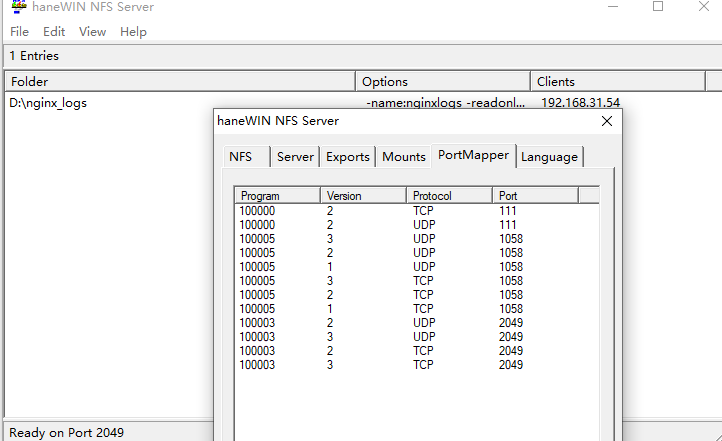
Task: Select 100005 version 1 TCP row
Action: tap(417, 308)
